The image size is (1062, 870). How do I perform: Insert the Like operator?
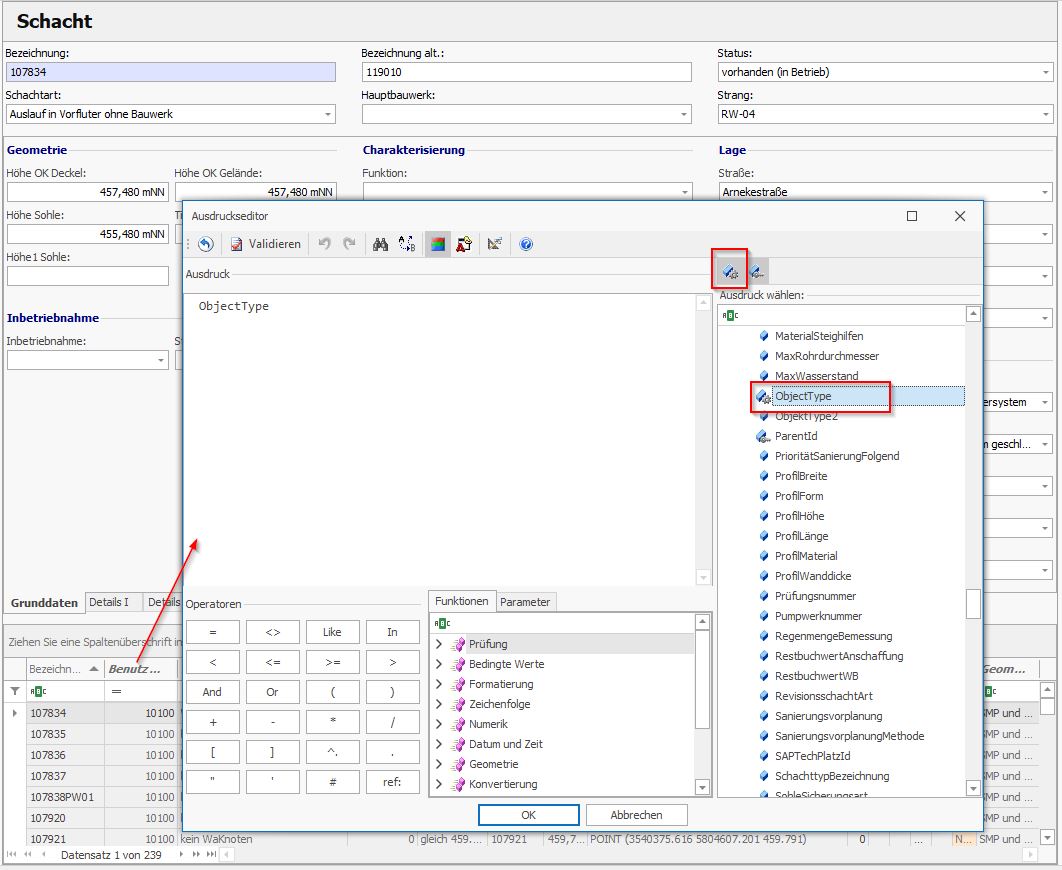point(332,632)
